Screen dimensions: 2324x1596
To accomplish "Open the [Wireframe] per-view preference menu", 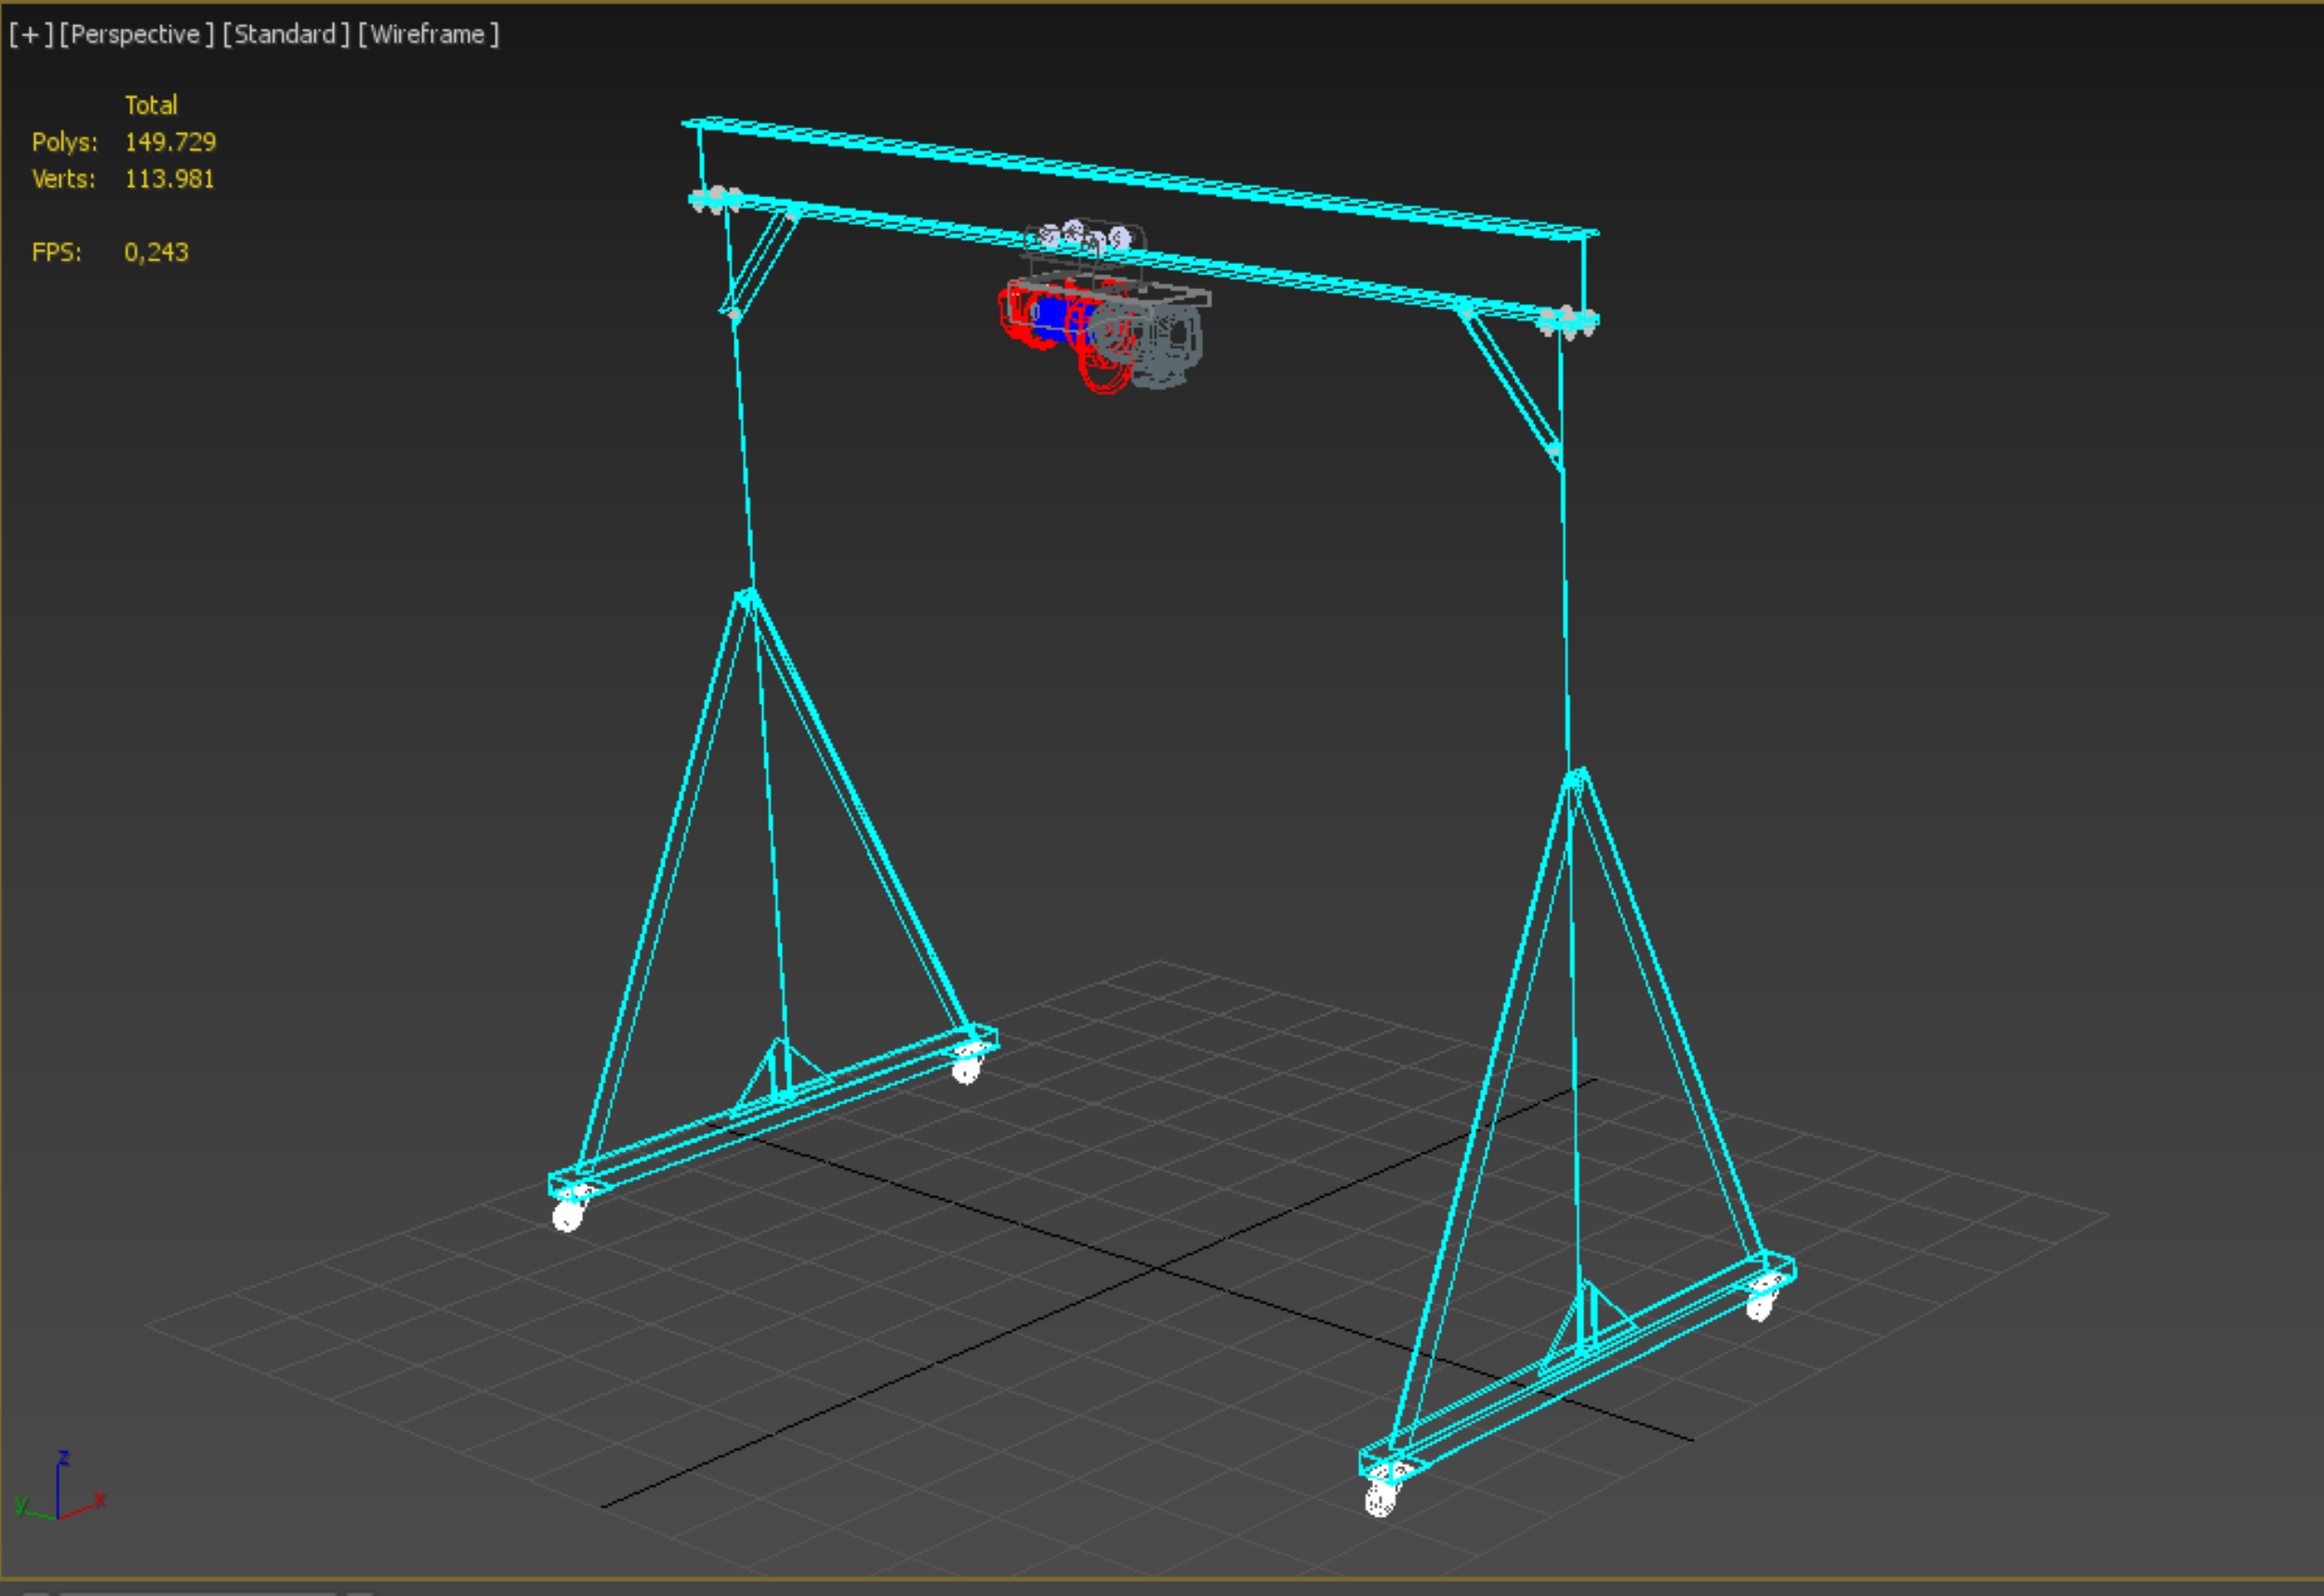I will click(x=428, y=35).
